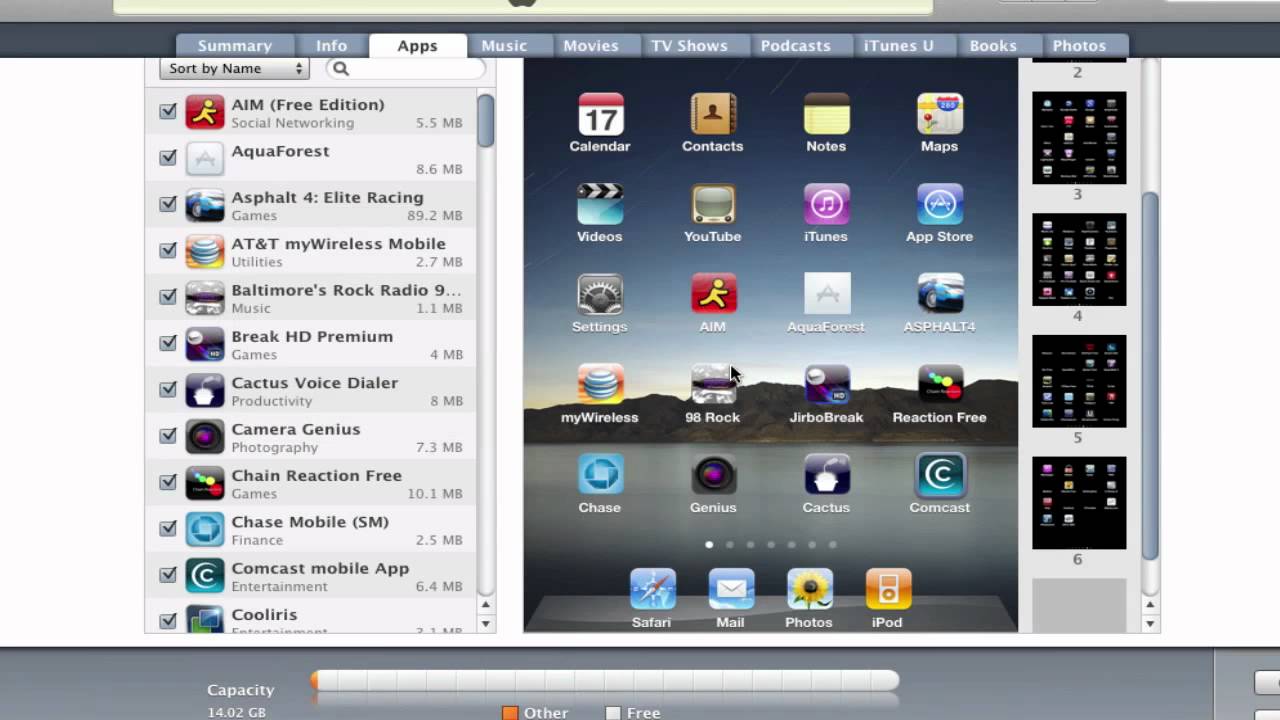This screenshot has height=720, width=1280.
Task: Click the Photos sunflower icon in the dock
Action: [x=809, y=590]
